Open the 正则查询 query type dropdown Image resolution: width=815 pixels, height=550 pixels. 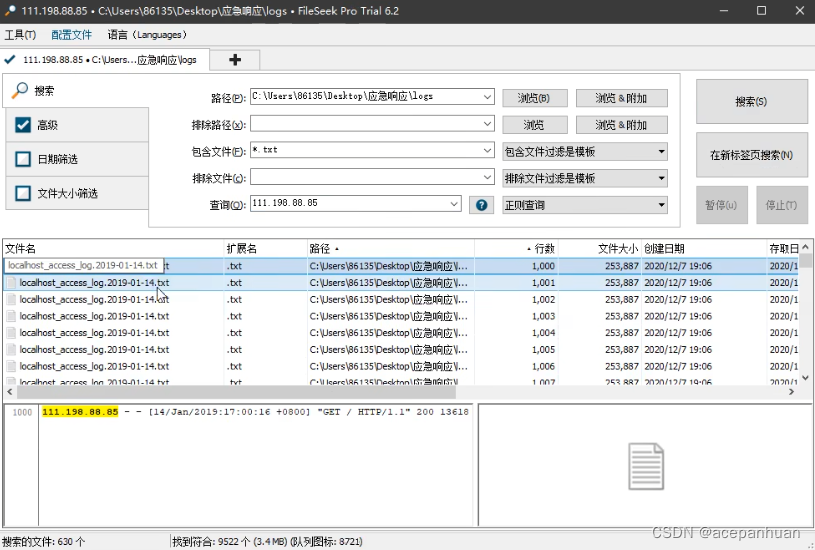click(585, 205)
